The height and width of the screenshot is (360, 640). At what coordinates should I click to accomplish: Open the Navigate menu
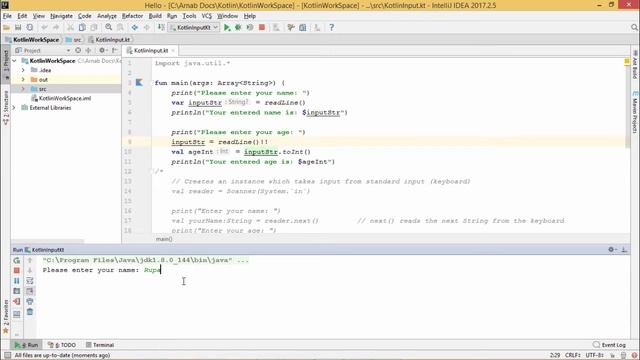coord(61,16)
